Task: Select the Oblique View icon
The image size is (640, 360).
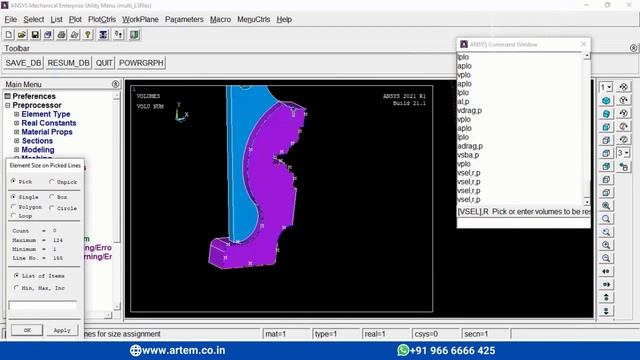Action: pyautogui.click(x=606, y=114)
